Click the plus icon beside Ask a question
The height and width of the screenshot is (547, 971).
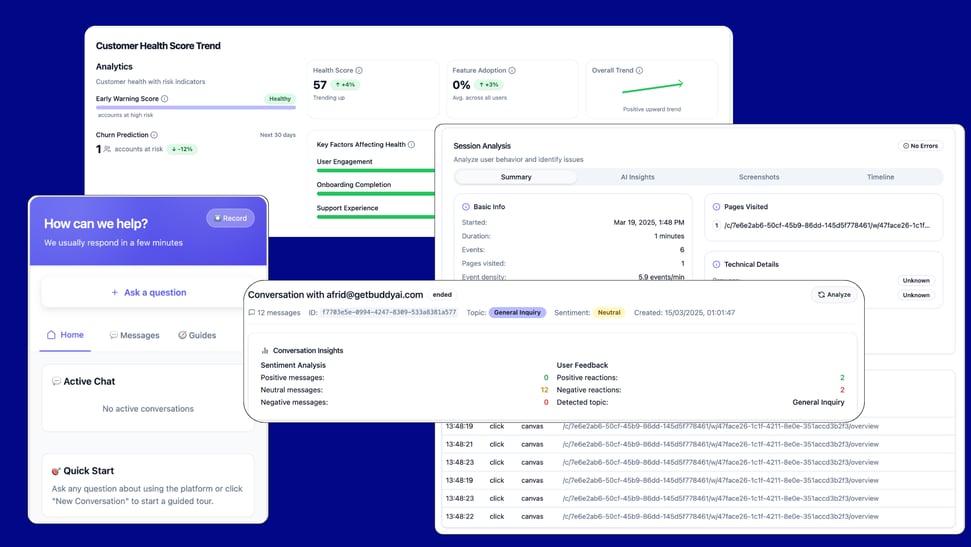tap(115, 292)
